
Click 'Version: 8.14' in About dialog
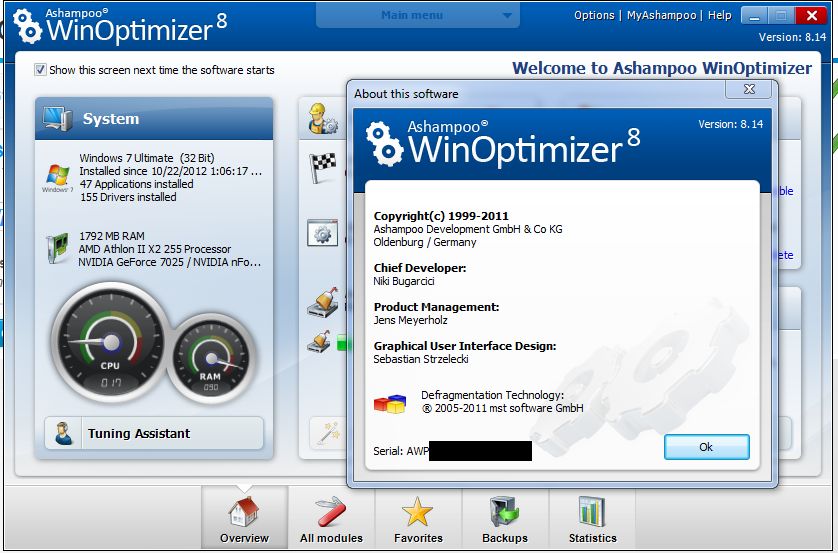[x=731, y=124]
